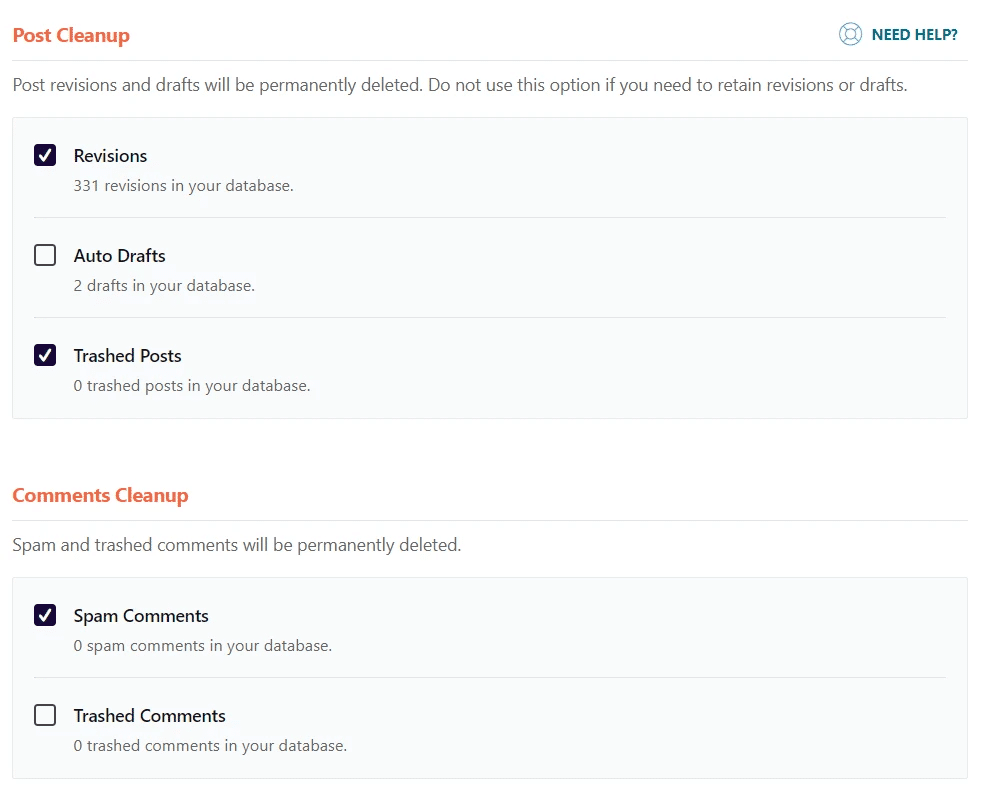This screenshot has width=985, height=798.
Task: Uncheck the Spam Comments option
Action: tap(45, 615)
